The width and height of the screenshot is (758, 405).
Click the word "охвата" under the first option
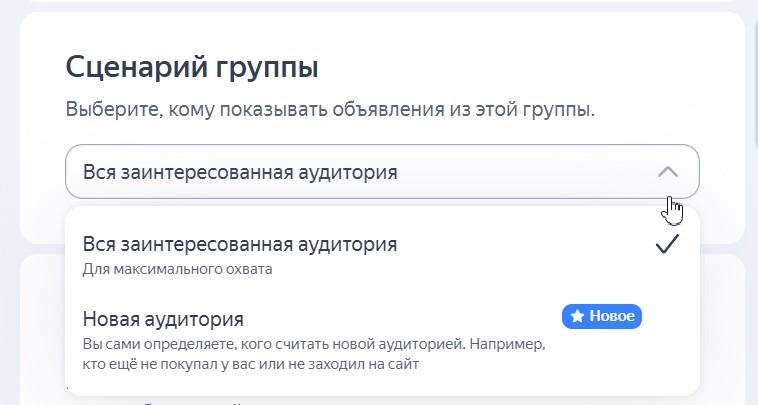(251, 268)
